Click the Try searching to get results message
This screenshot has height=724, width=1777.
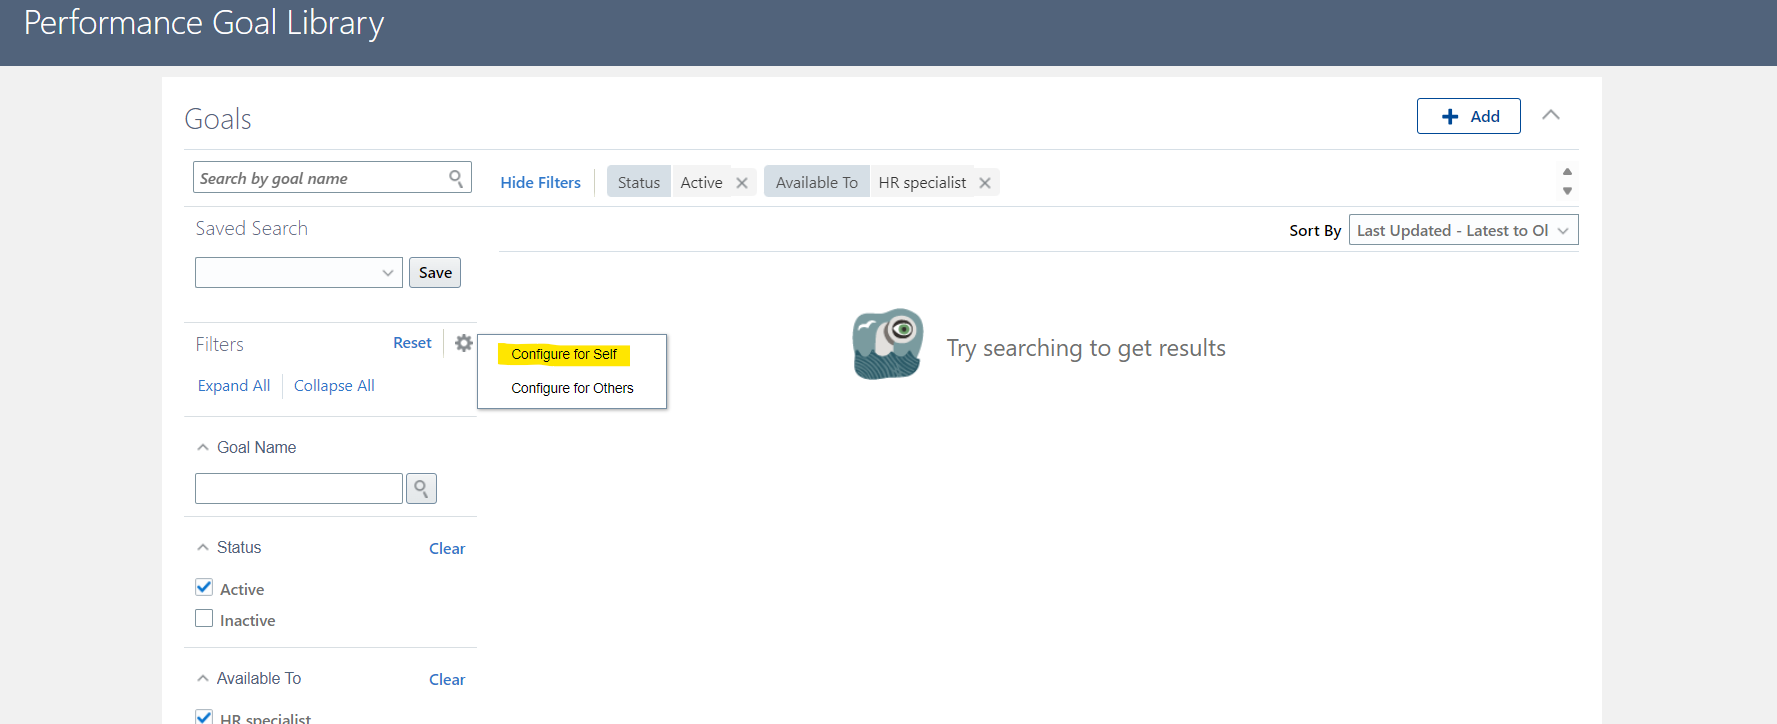click(x=1086, y=348)
